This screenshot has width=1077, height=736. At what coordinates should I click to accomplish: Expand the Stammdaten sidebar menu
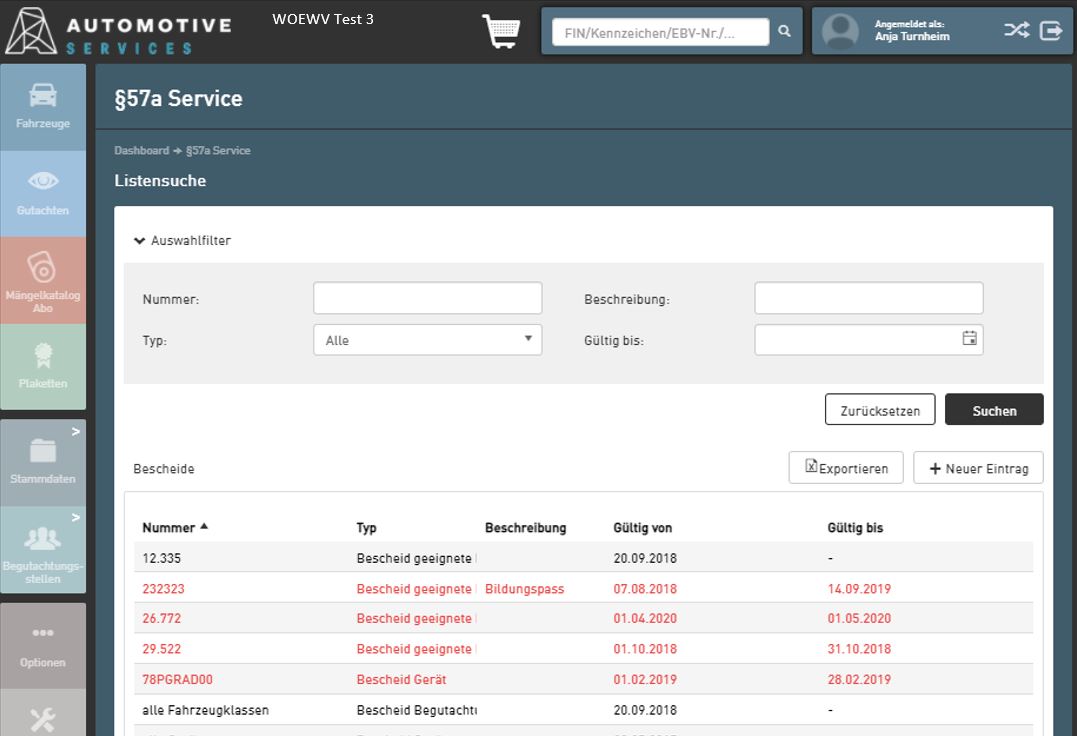[43, 462]
